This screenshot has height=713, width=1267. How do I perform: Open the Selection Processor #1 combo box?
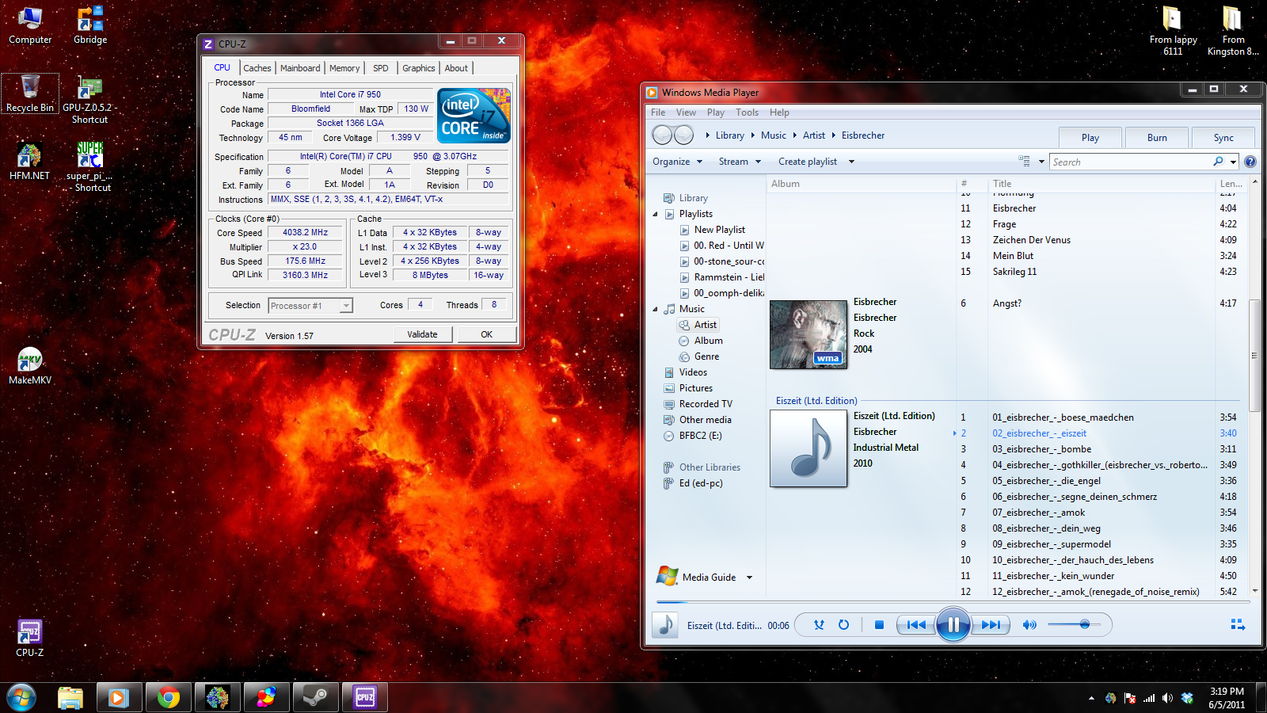[310, 306]
